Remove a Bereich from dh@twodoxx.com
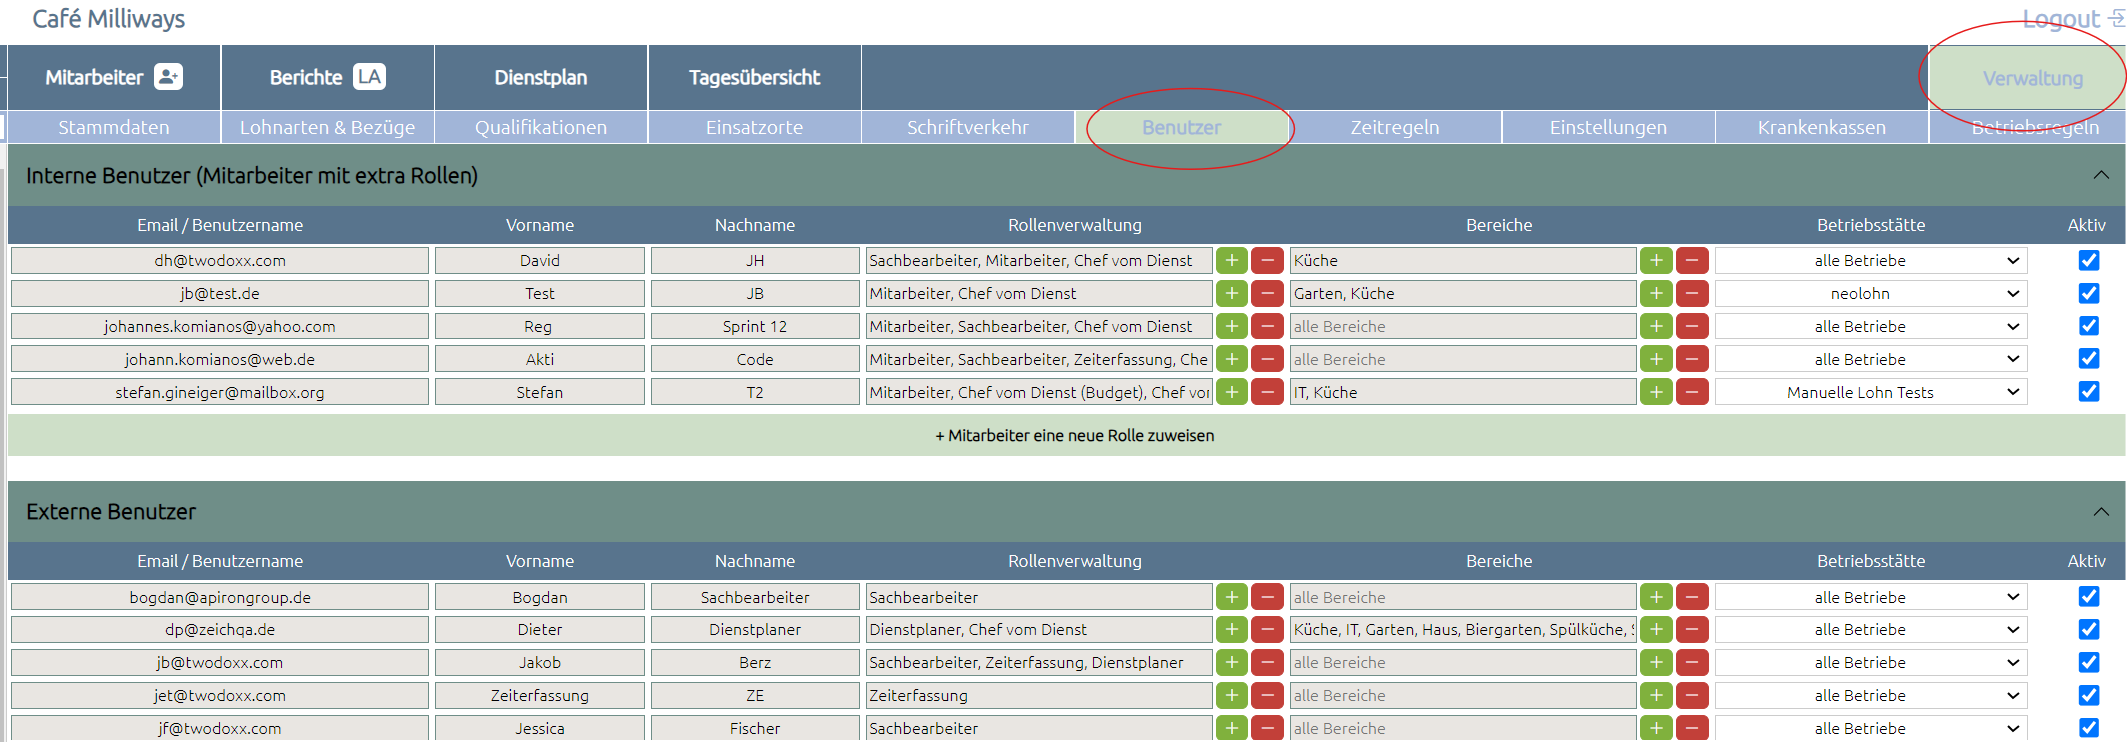 (x=1692, y=260)
